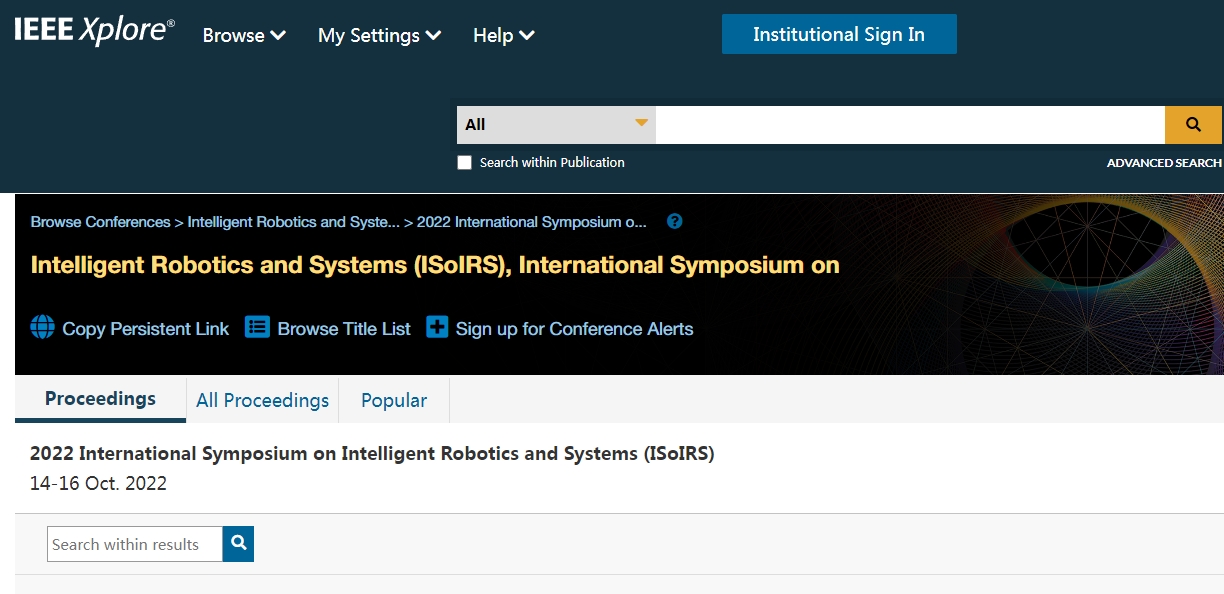Go to Browse Conferences breadcrumb link
Image resolution: width=1224 pixels, height=594 pixels.
coord(100,222)
